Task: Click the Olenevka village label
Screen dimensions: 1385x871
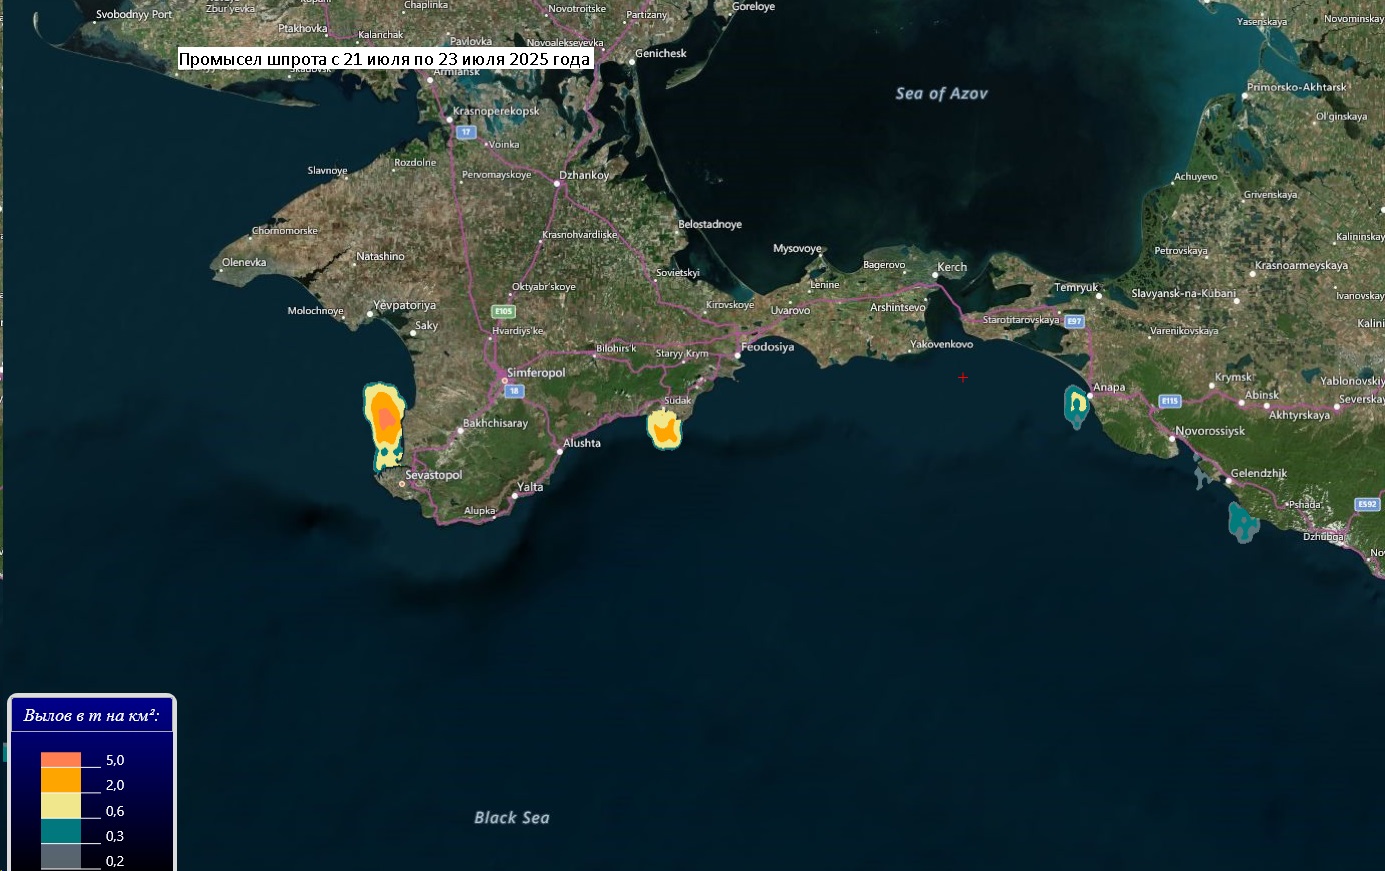Action: pos(244,262)
